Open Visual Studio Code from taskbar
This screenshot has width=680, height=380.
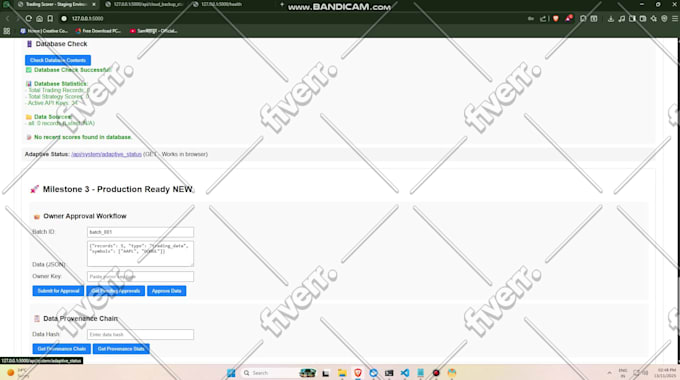[x=405, y=373]
